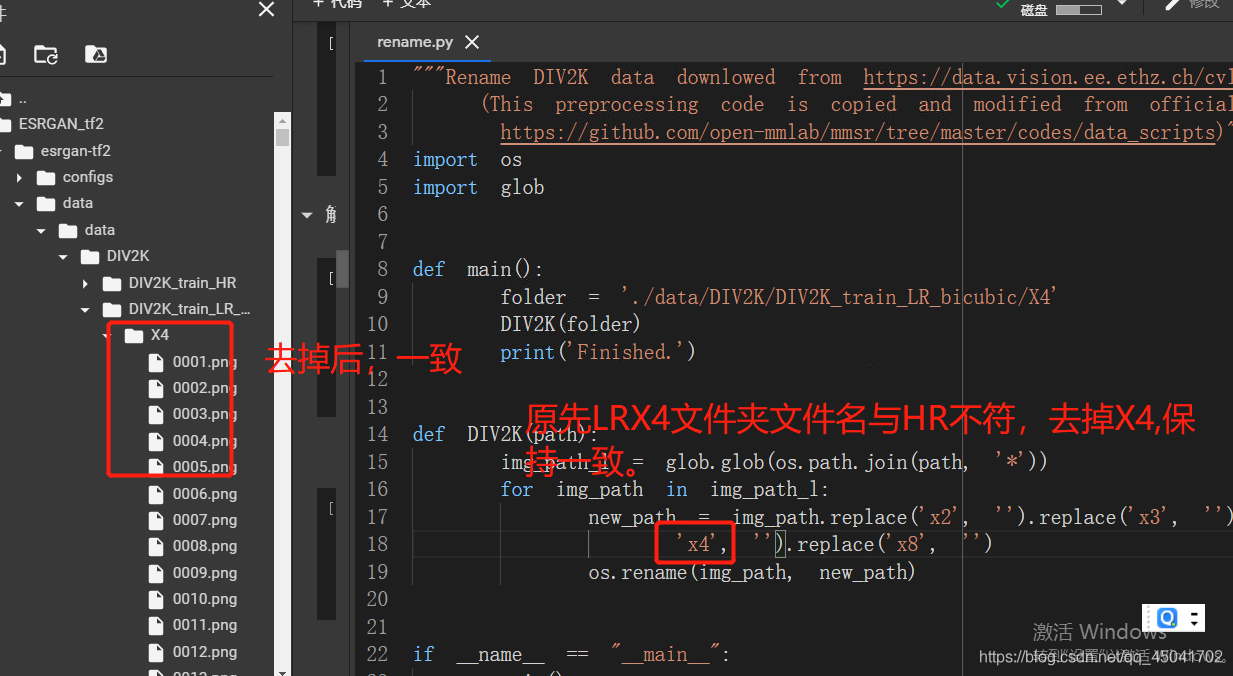Click the file icon beside 0012.png
Viewport: 1233px width, 676px height.
point(156,652)
